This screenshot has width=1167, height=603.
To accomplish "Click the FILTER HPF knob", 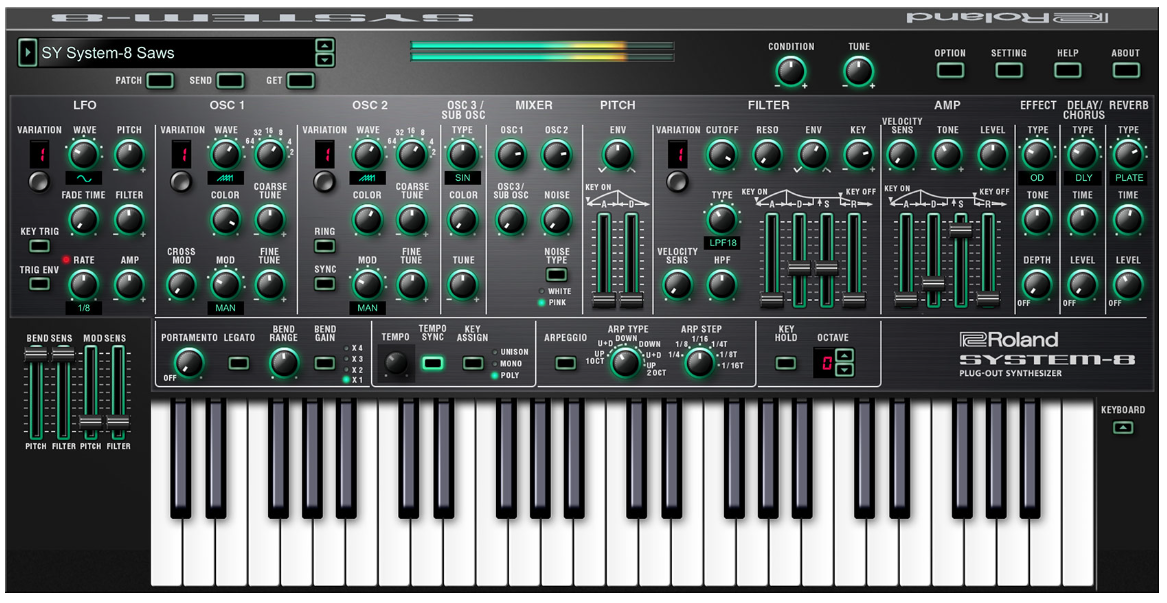I will [720, 286].
